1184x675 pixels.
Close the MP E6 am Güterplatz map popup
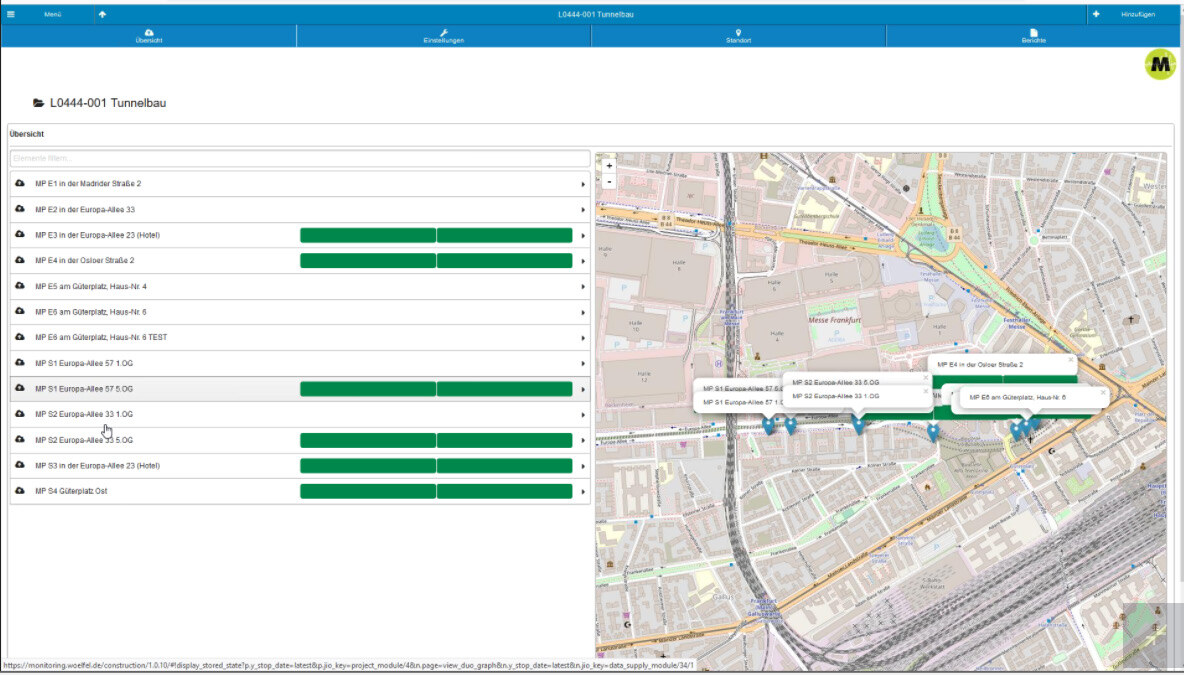pos(1103,392)
